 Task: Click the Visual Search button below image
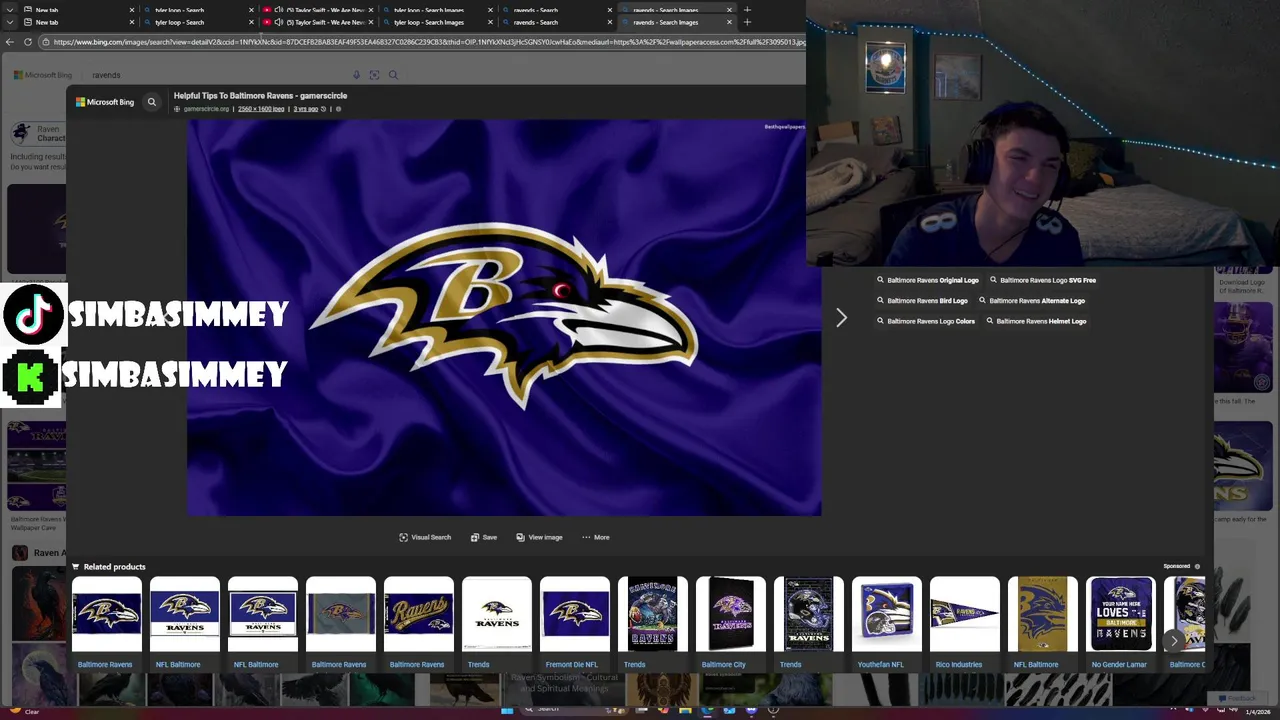point(425,537)
